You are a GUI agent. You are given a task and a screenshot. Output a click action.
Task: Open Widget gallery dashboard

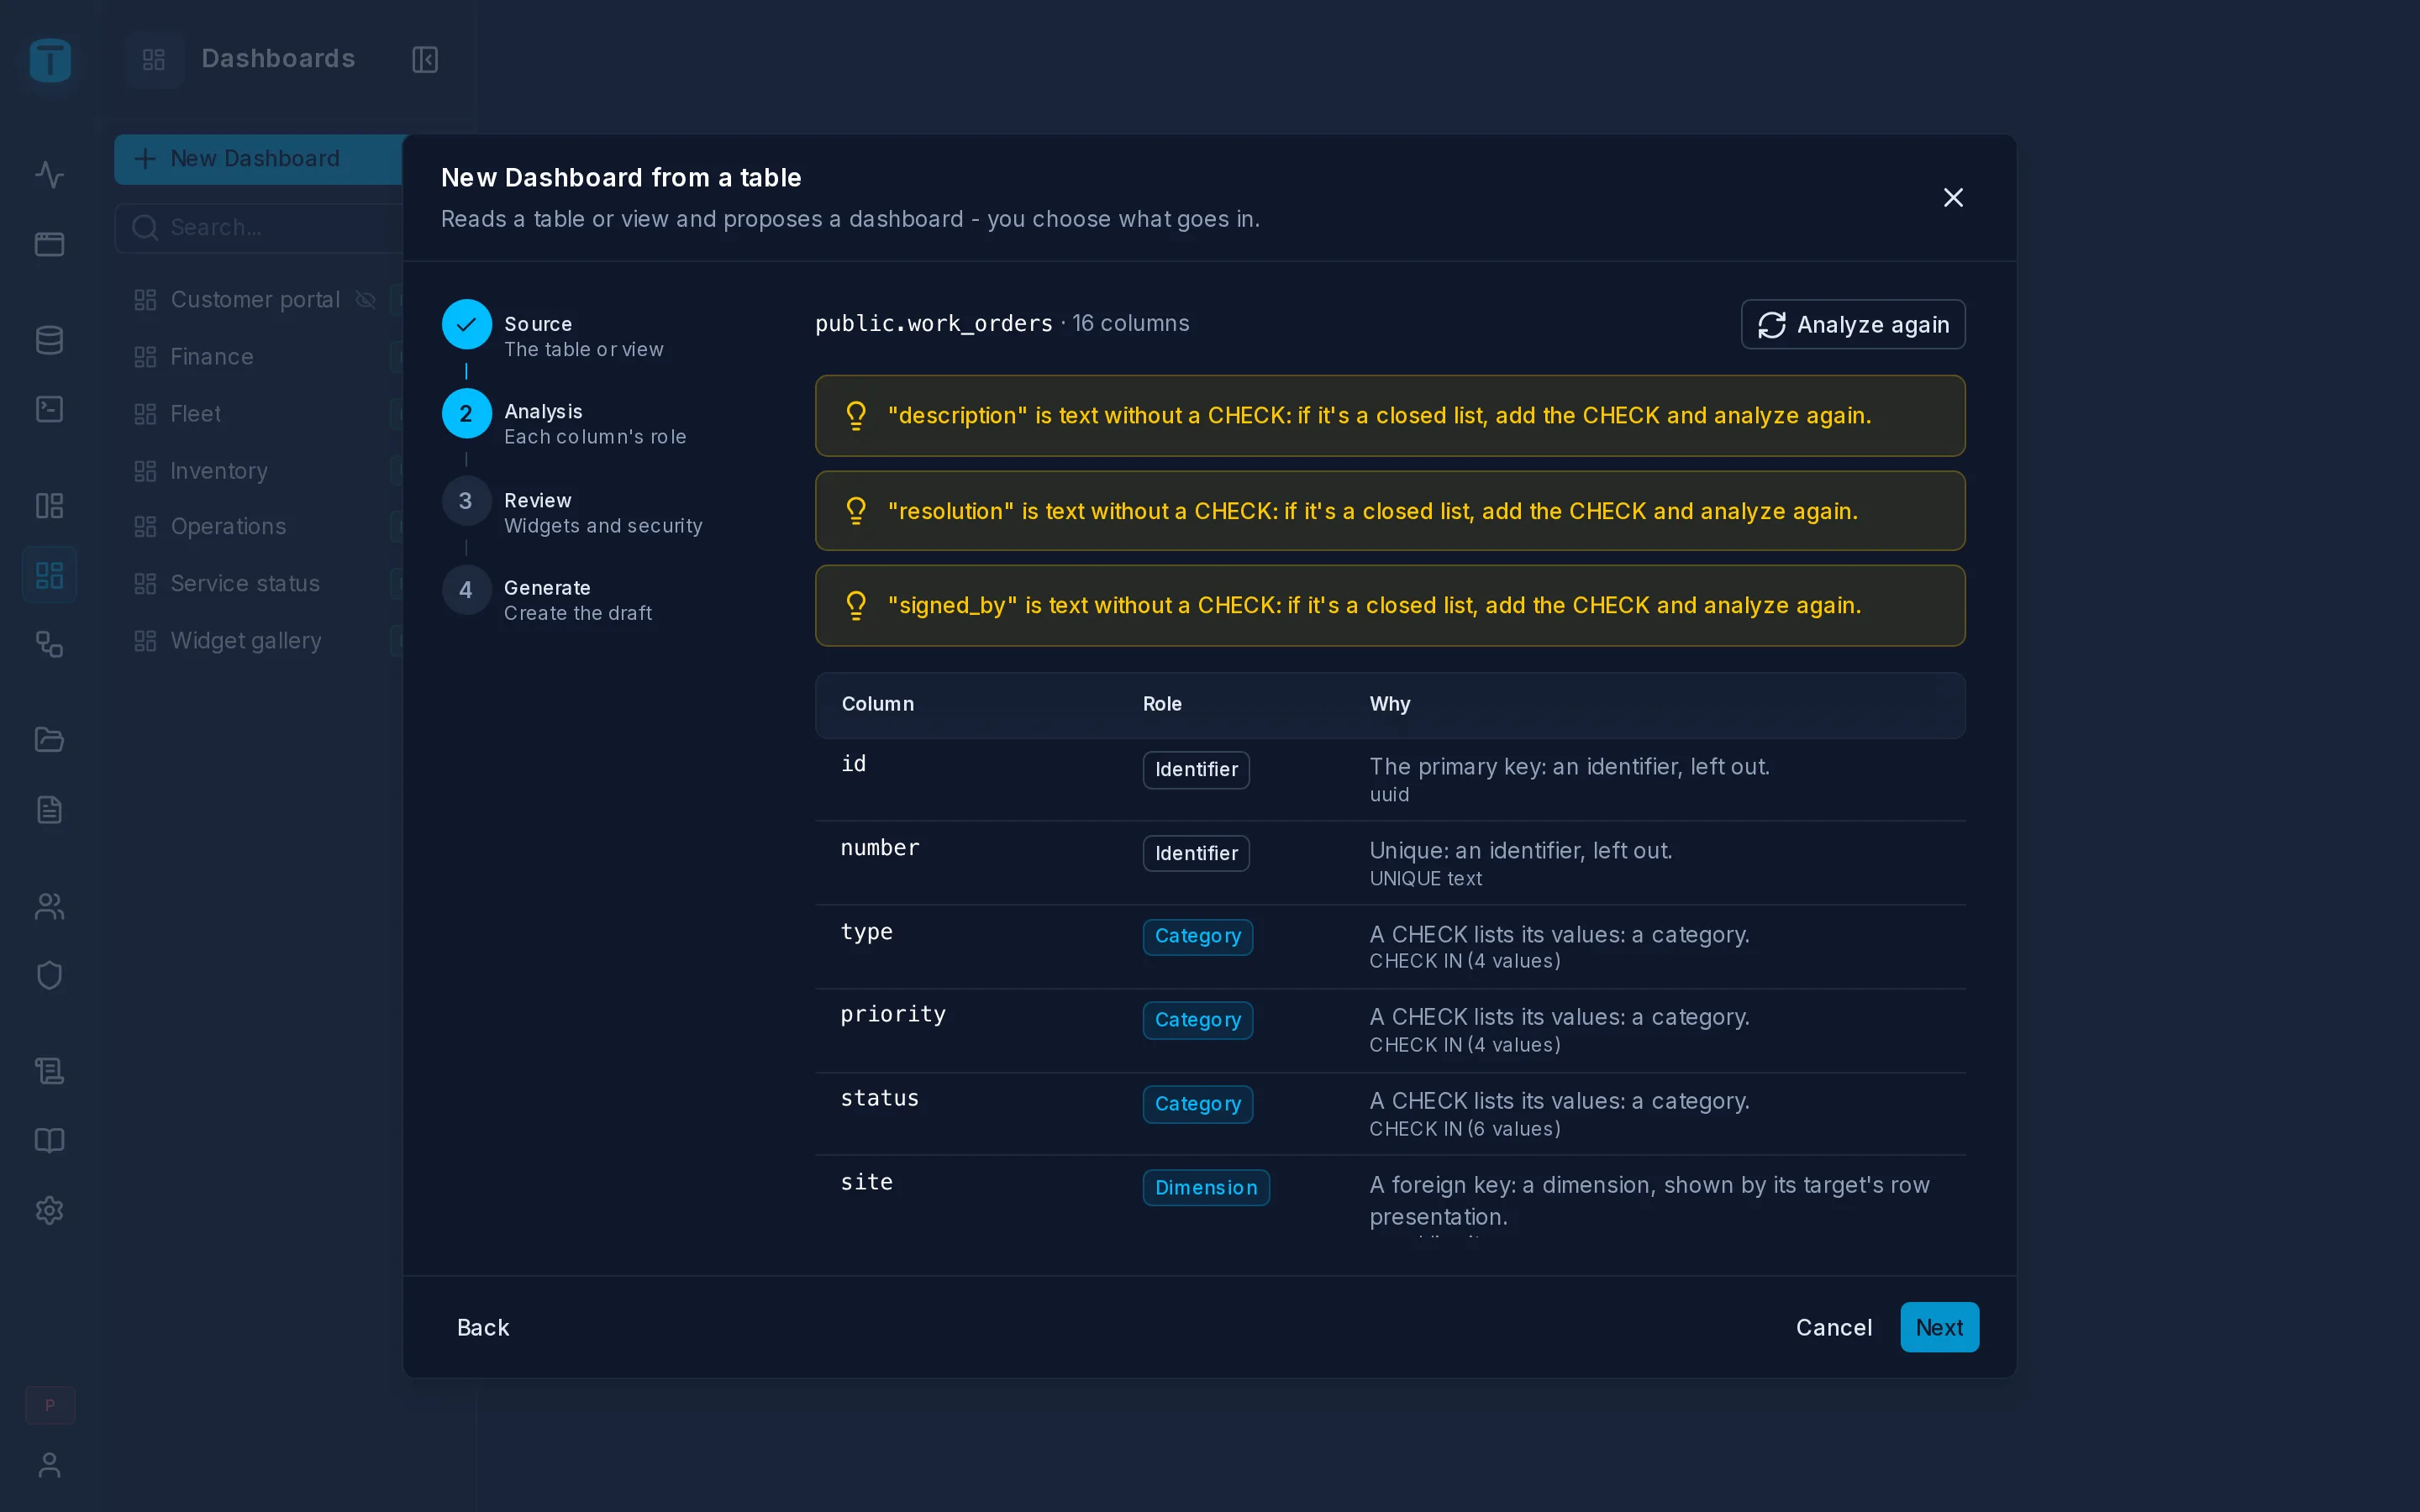point(246,641)
